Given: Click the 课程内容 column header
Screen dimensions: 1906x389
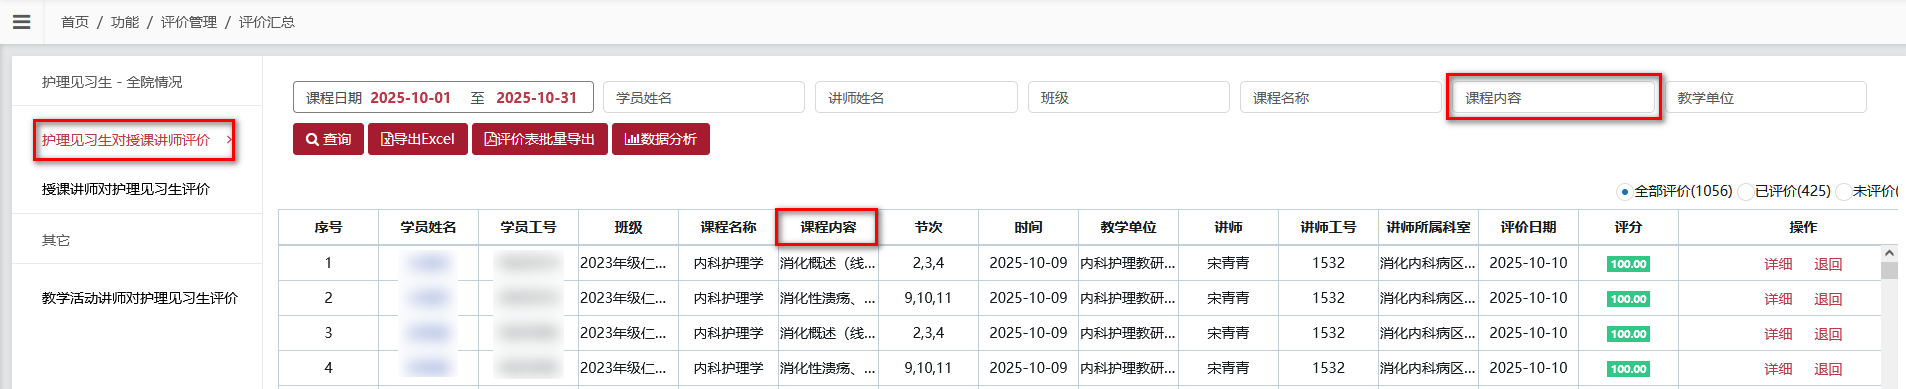Looking at the screenshot, I should point(828,227).
